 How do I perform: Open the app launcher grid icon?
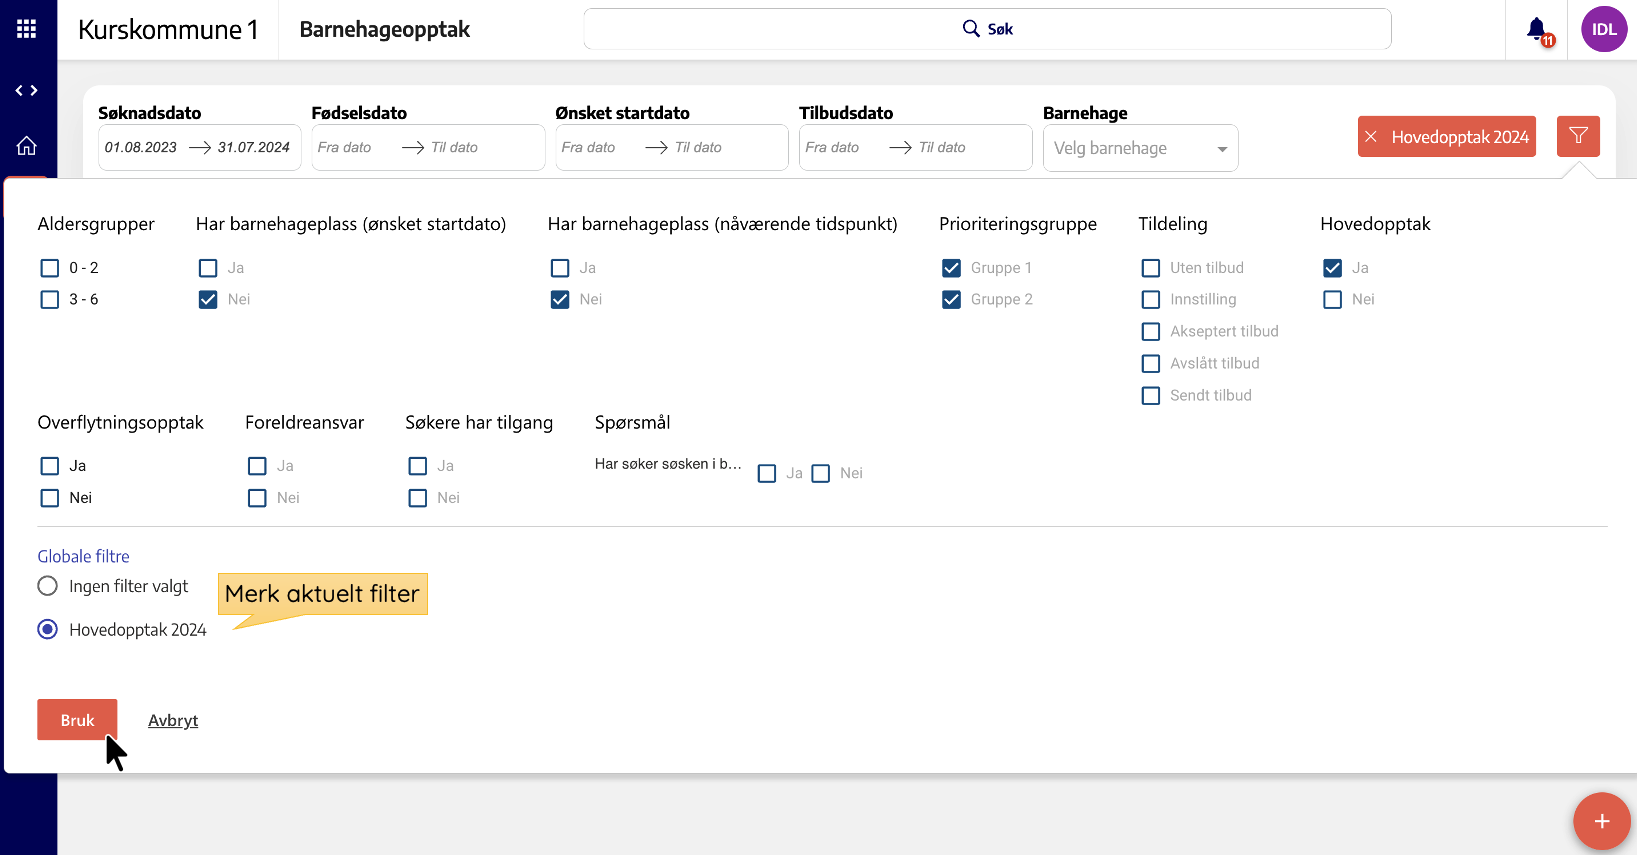coord(27,29)
